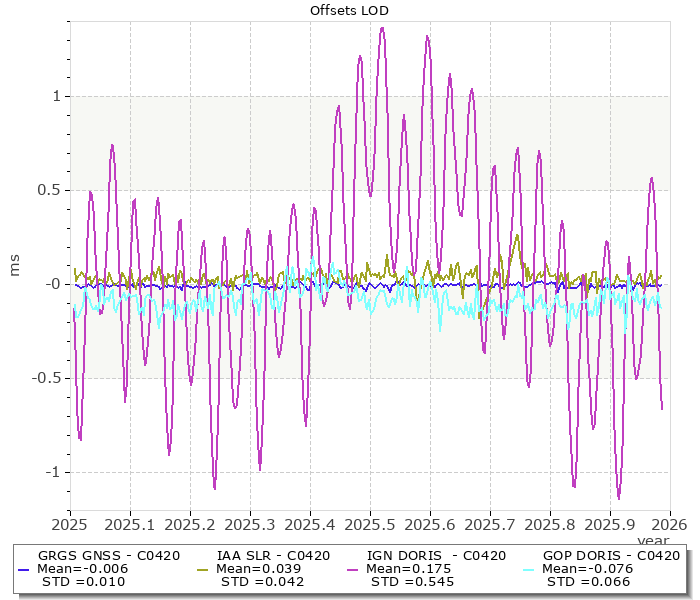Click the 2025.5 x-axis tick label
The height and width of the screenshot is (600, 700).
[x=370, y=523]
